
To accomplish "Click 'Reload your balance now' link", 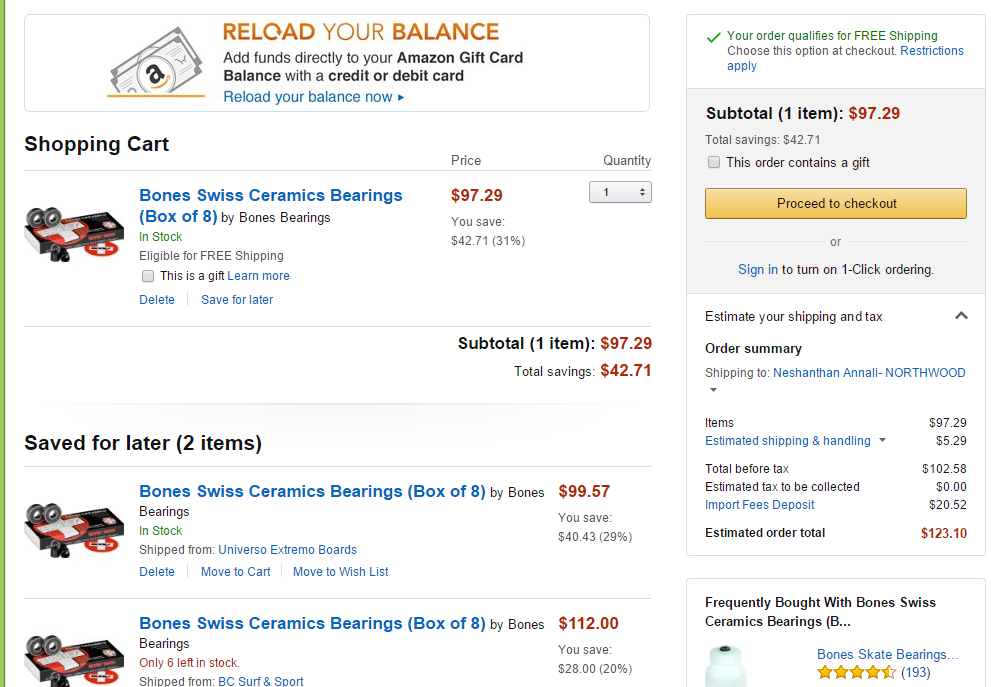I will 313,97.
